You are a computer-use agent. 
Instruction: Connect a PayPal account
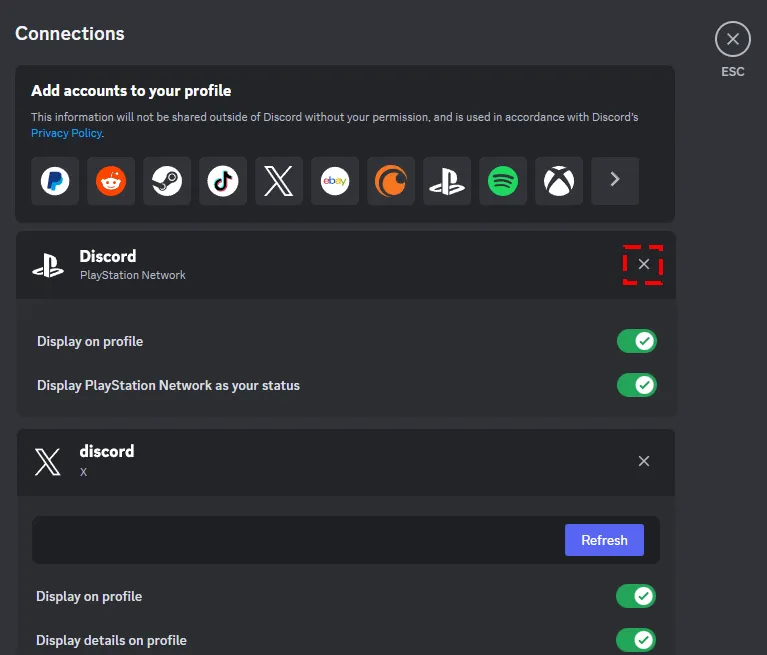[55, 181]
